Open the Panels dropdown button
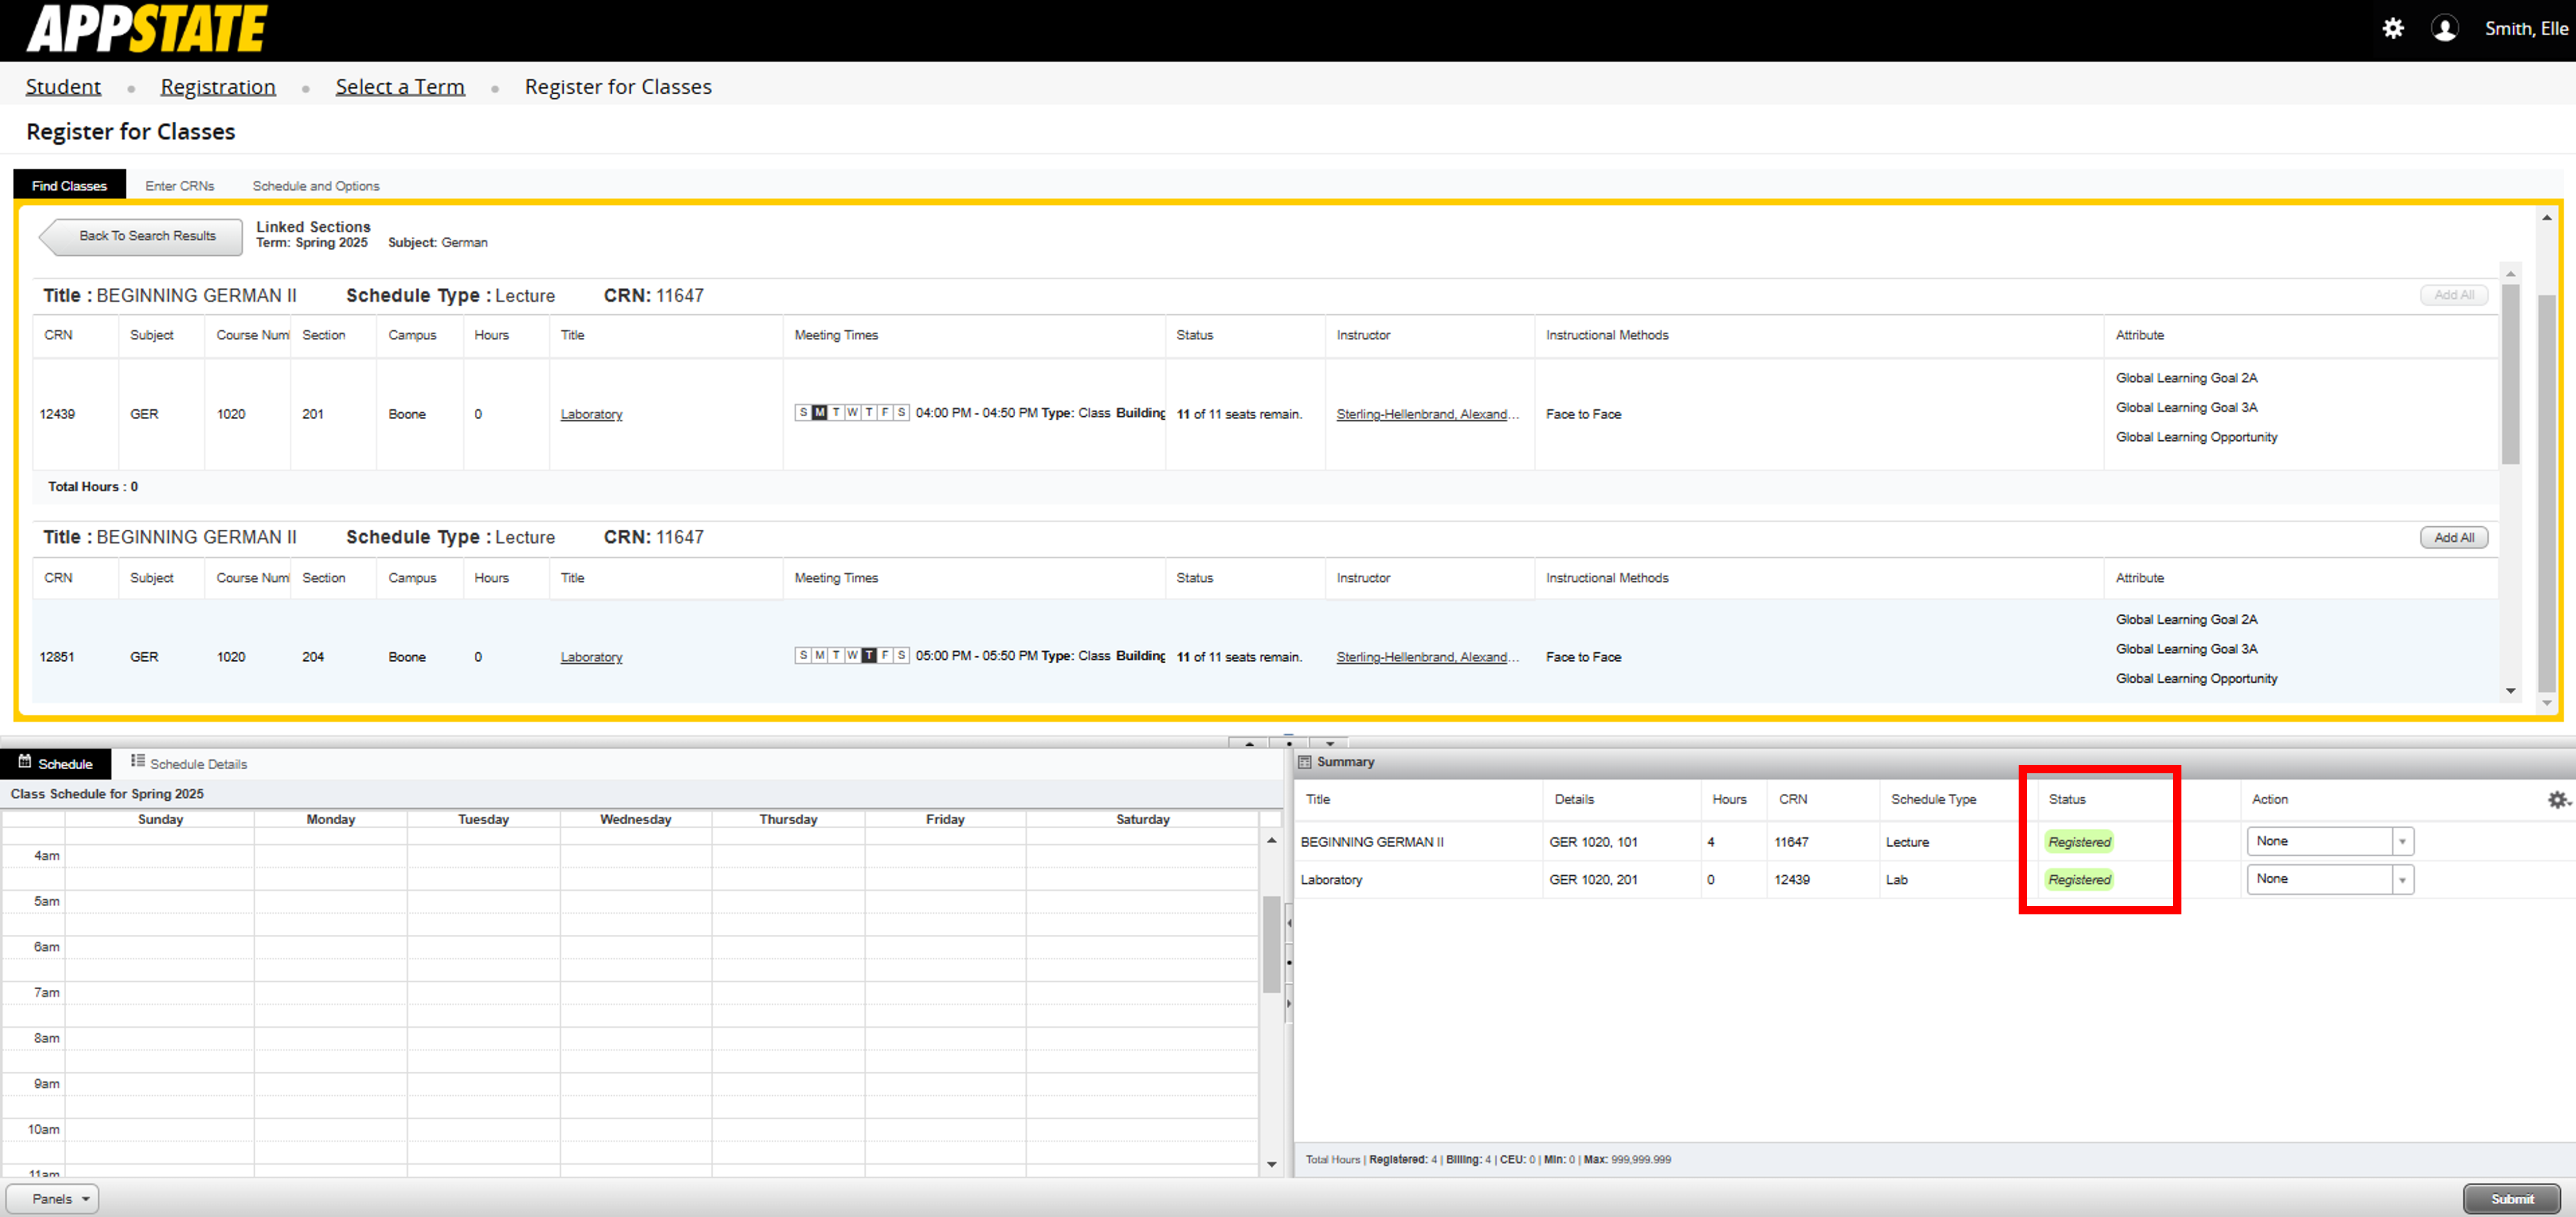Image resolution: width=2576 pixels, height=1217 pixels. 53,1199
